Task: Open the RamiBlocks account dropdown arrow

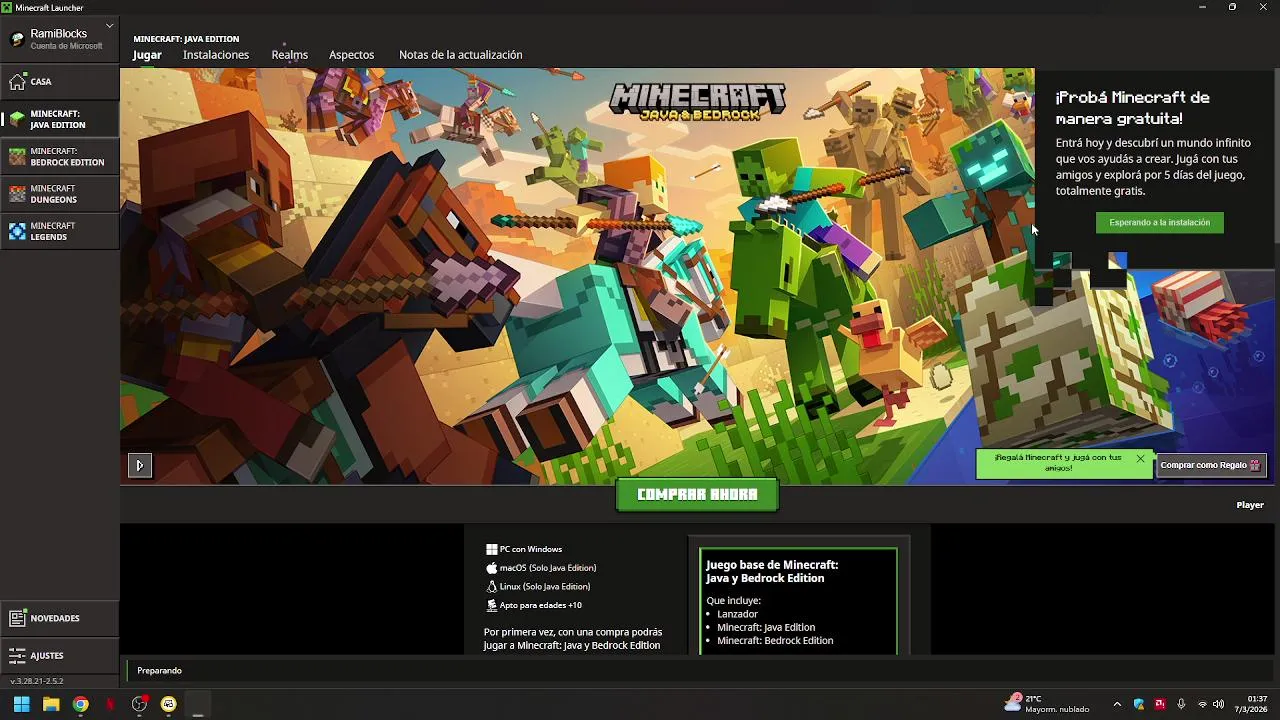Action: (x=109, y=26)
